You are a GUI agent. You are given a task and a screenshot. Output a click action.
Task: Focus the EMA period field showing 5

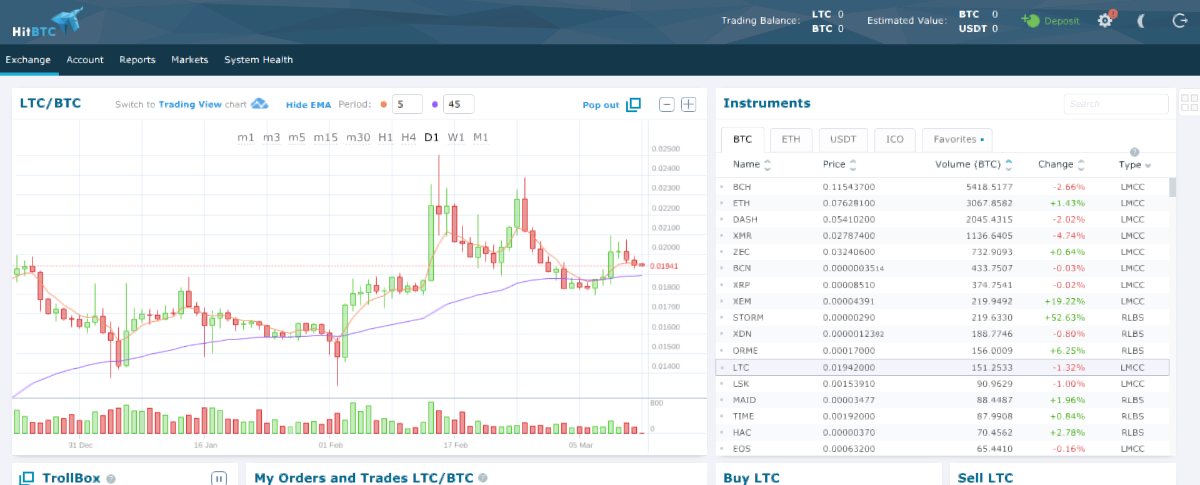click(x=407, y=104)
